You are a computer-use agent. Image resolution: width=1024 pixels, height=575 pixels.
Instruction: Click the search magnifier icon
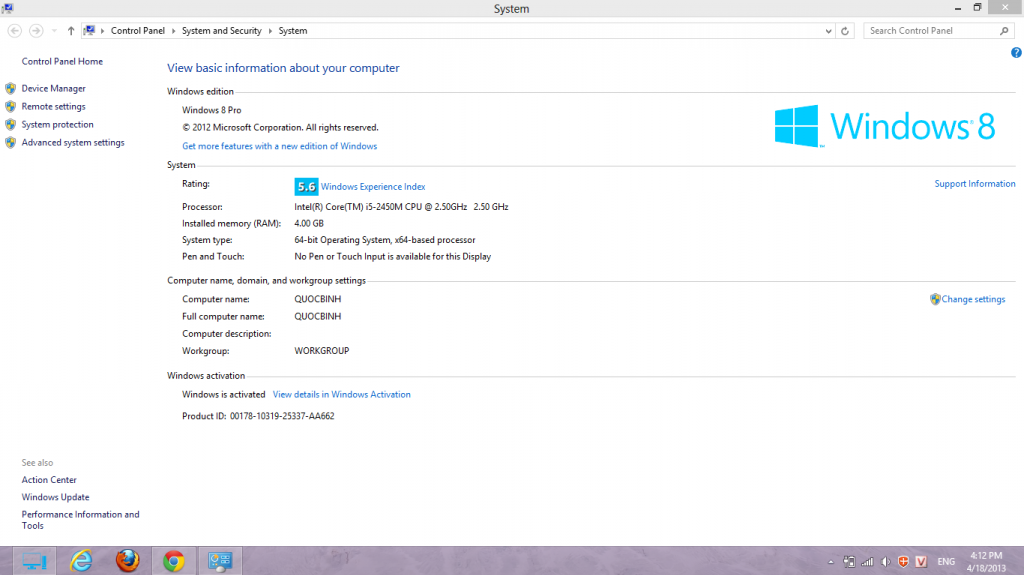tap(1004, 31)
